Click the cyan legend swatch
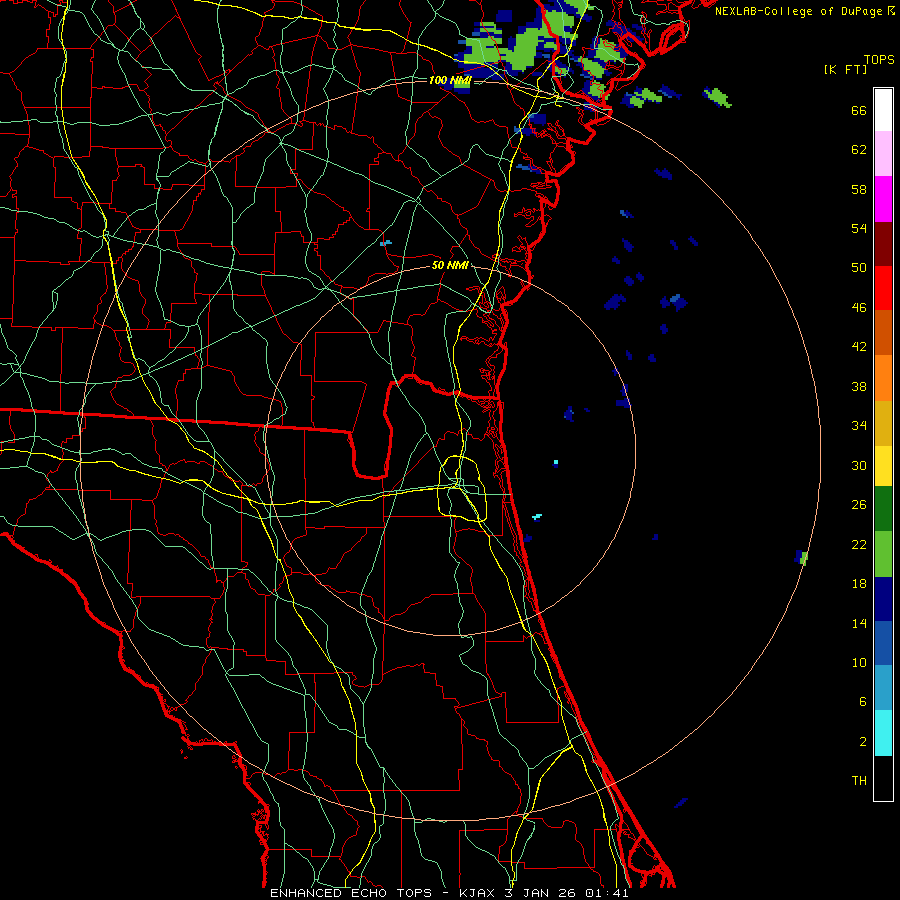900x900 pixels. [883, 733]
